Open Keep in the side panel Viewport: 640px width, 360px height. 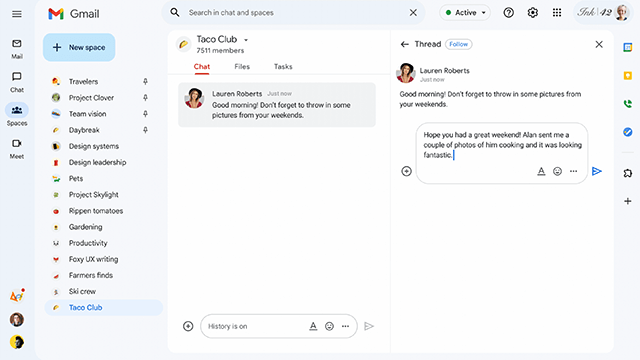[x=628, y=76]
